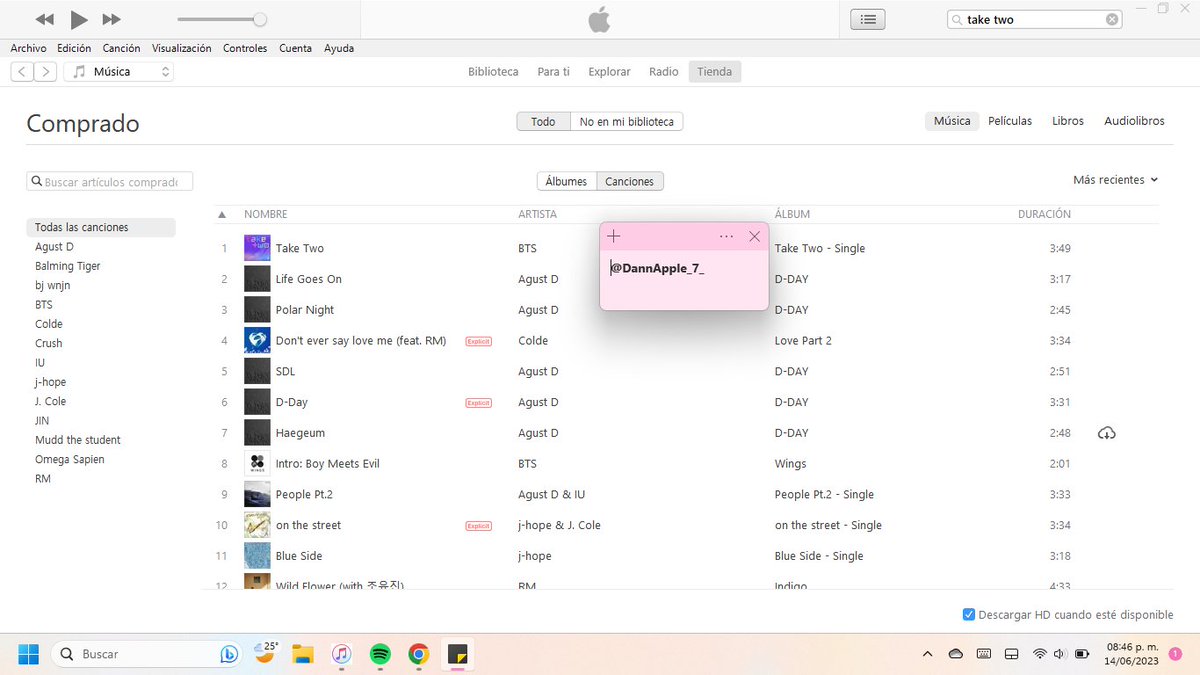
Task: Select Todas las canciones in sidebar
Action: 101,227
